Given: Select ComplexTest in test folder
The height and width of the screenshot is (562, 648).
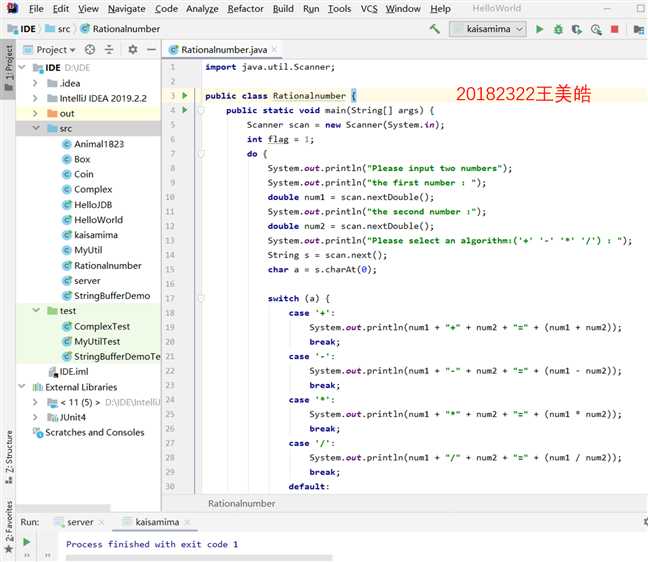Looking at the screenshot, I should click(95, 326).
